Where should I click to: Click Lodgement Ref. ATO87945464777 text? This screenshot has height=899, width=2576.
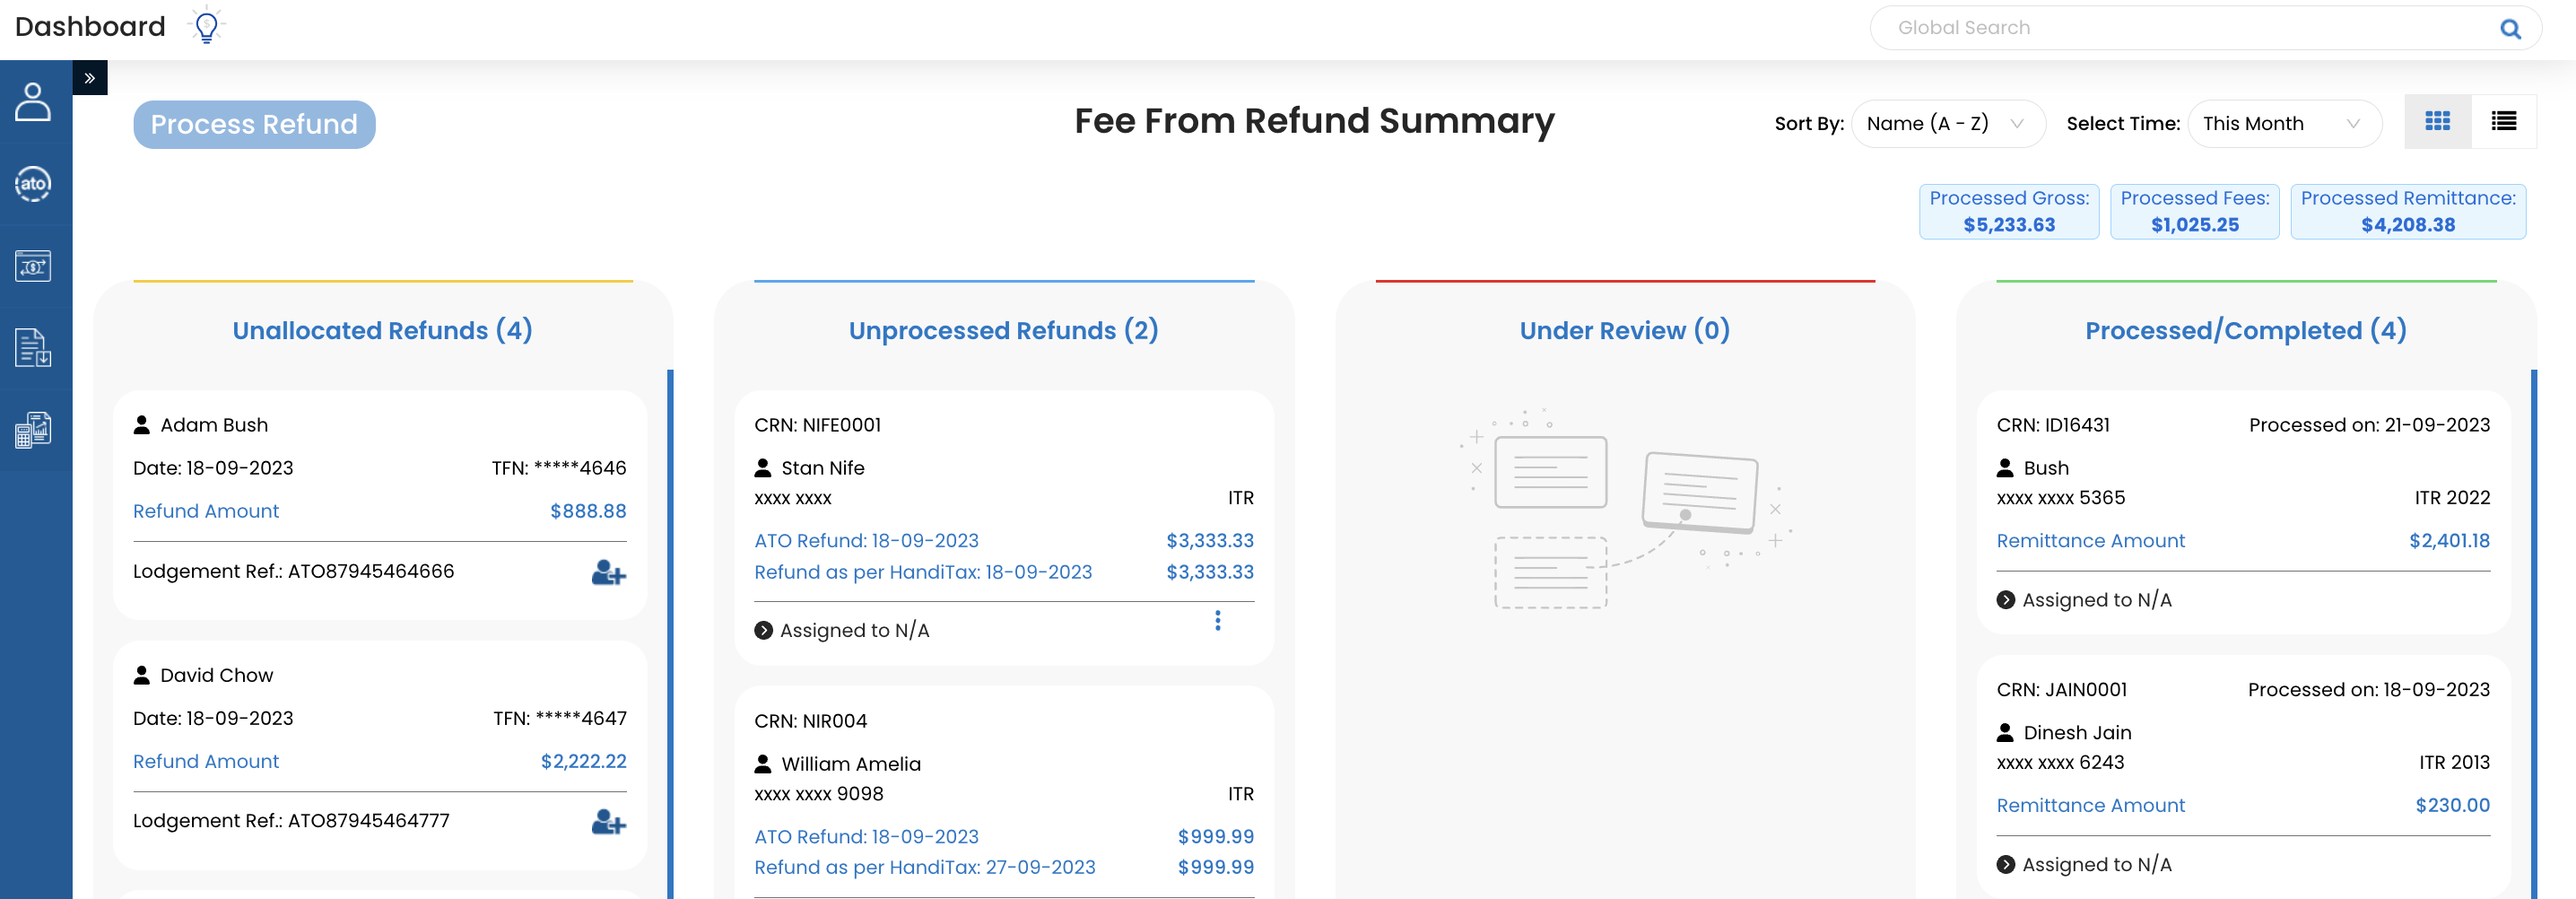click(291, 821)
